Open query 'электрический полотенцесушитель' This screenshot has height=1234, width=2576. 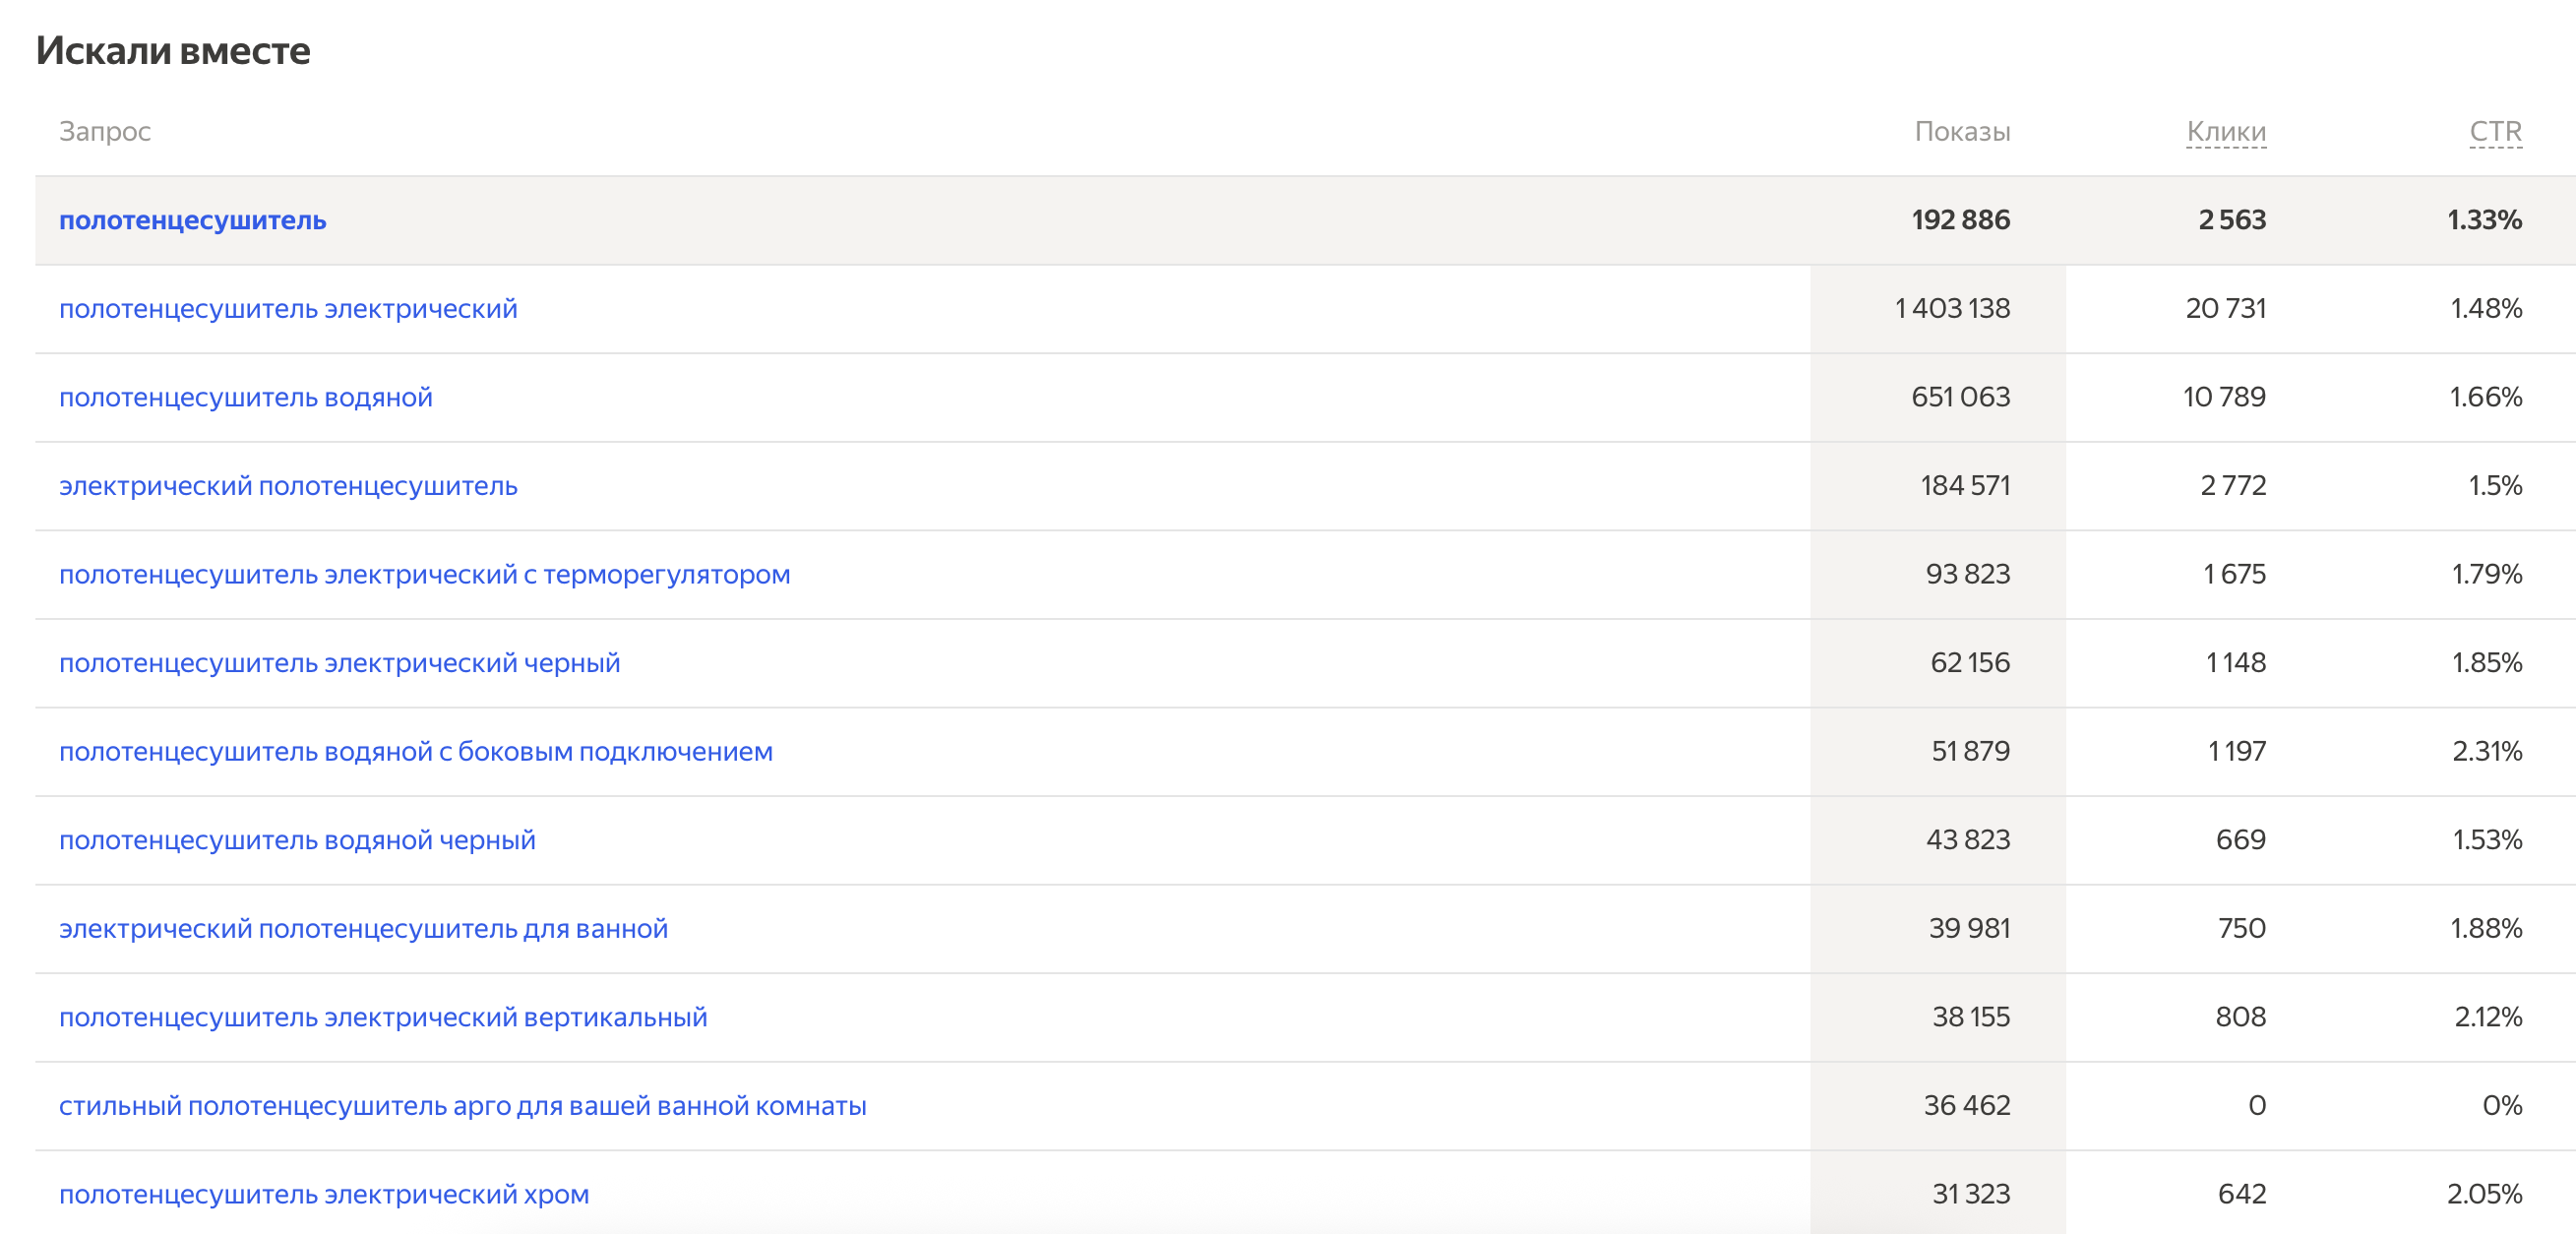(x=288, y=486)
